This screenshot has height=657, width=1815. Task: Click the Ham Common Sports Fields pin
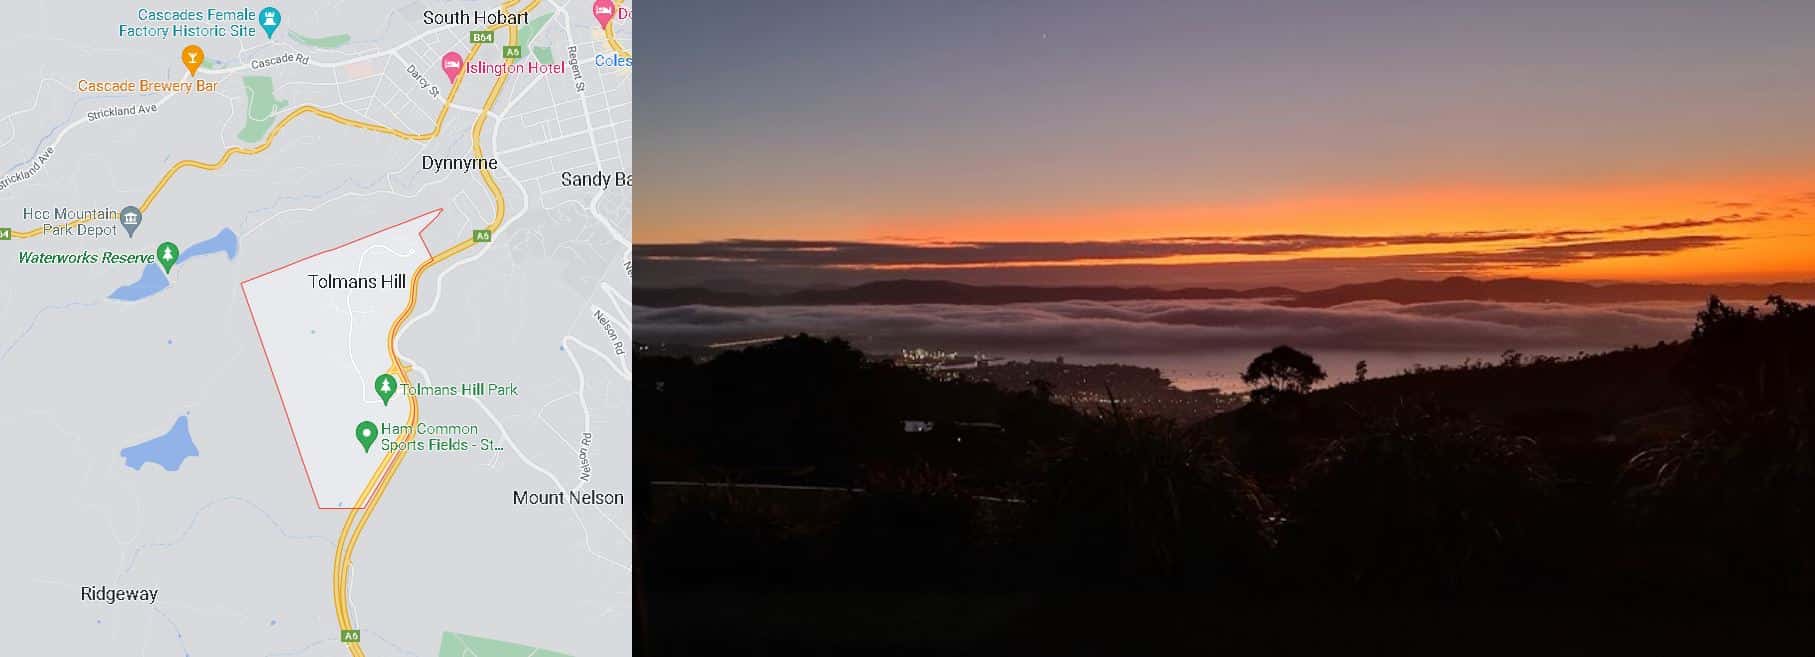[x=366, y=436]
